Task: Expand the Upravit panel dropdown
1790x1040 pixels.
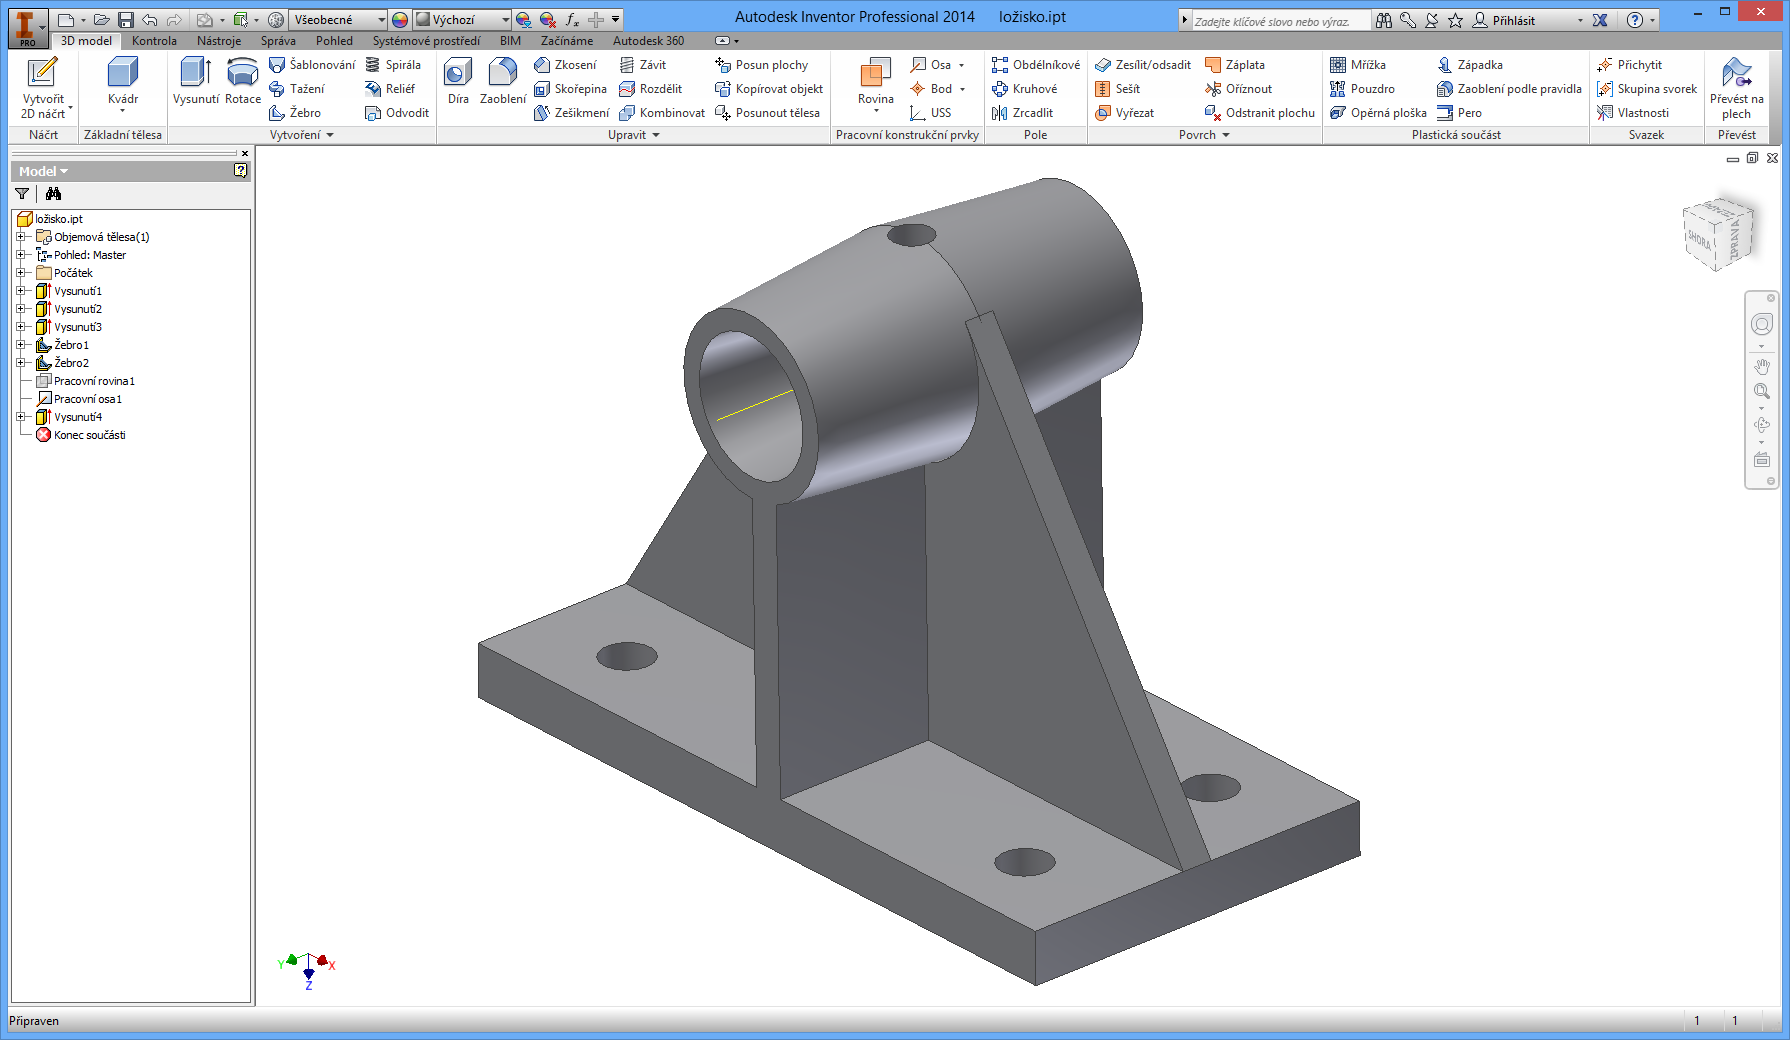Action: (634, 135)
